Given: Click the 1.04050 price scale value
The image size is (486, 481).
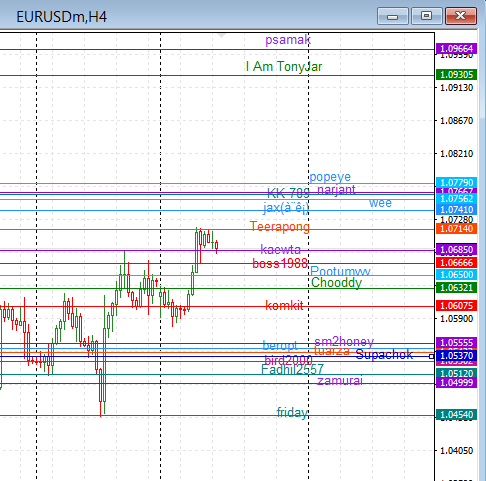Looking at the screenshot, I should pos(456,451).
